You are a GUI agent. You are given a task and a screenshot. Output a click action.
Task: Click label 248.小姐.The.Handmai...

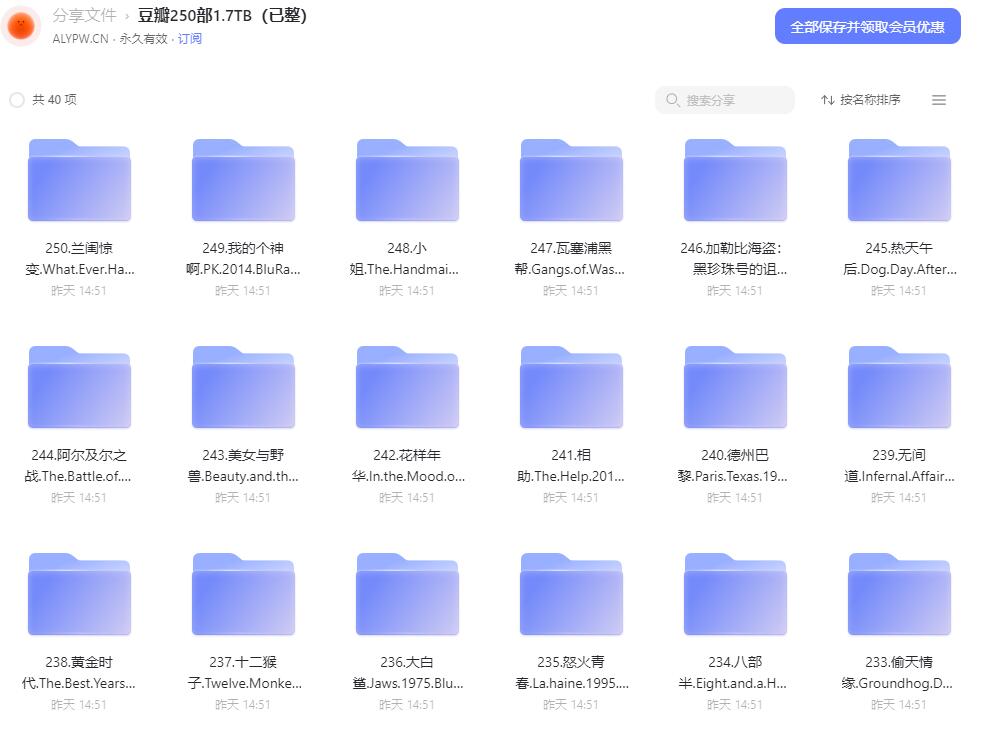pyautogui.click(x=404, y=259)
